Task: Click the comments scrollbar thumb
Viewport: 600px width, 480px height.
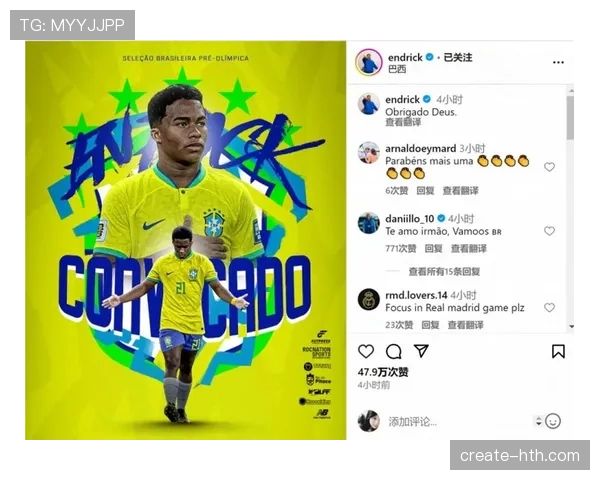Action: click(x=570, y=118)
